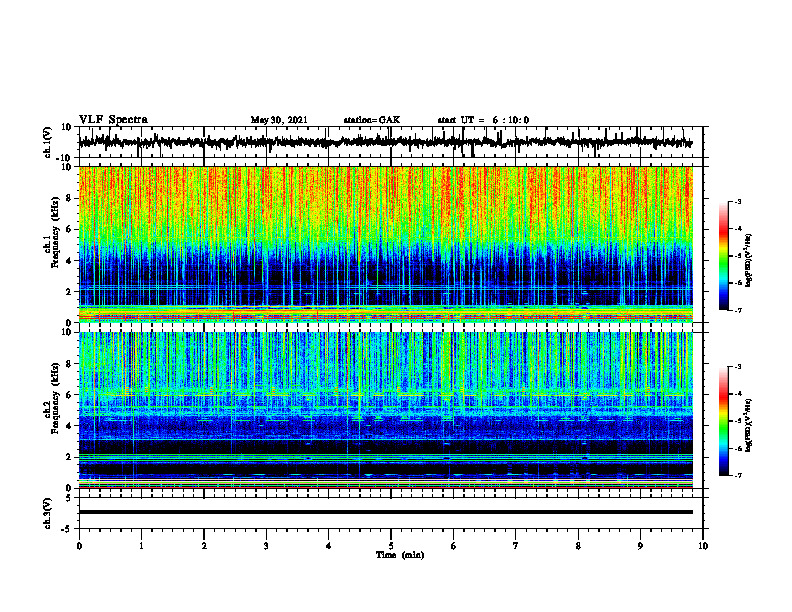
Task: Click the "-3" value on ch.1 colorbar
Action: click(737, 202)
